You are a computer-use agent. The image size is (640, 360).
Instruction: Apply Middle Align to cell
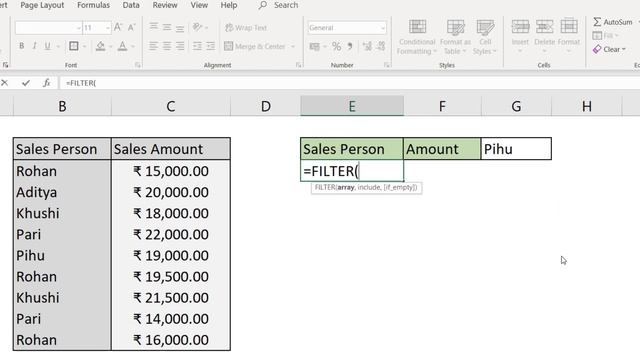[x=167, y=27]
